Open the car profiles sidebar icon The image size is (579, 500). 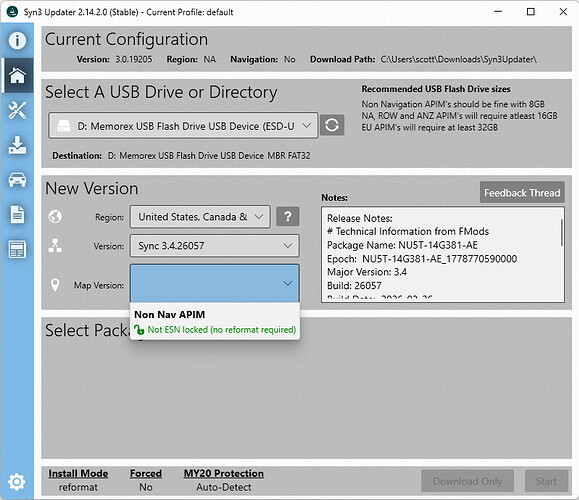[17, 180]
